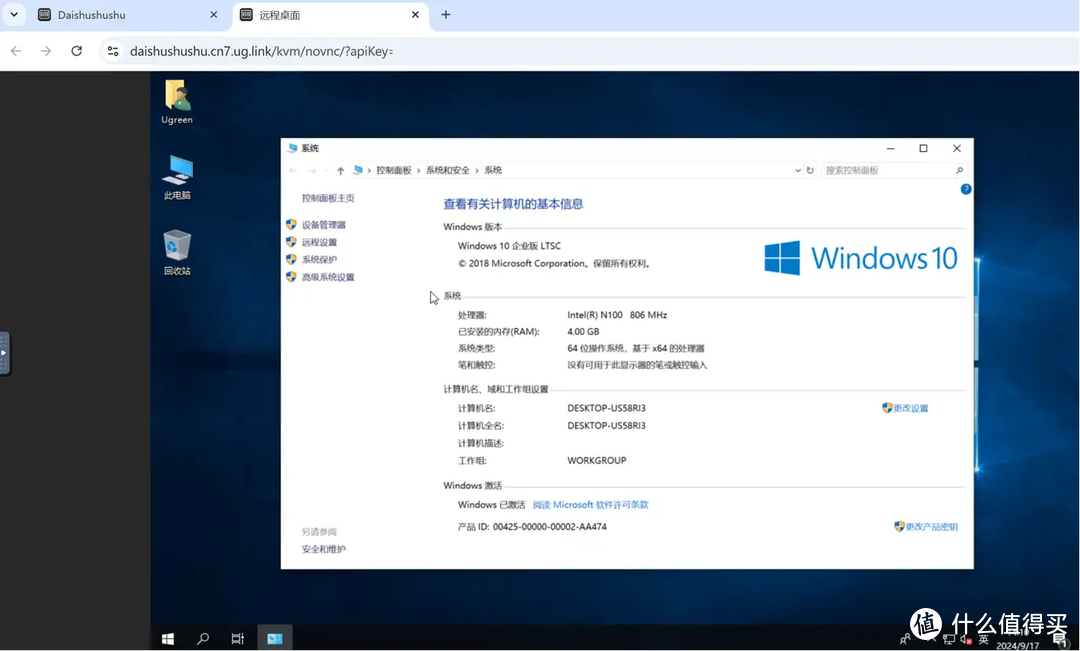This screenshot has width=1080, height=651.
Task: Navigate to 系统和安全 in the breadcrumb
Action: click(x=446, y=169)
